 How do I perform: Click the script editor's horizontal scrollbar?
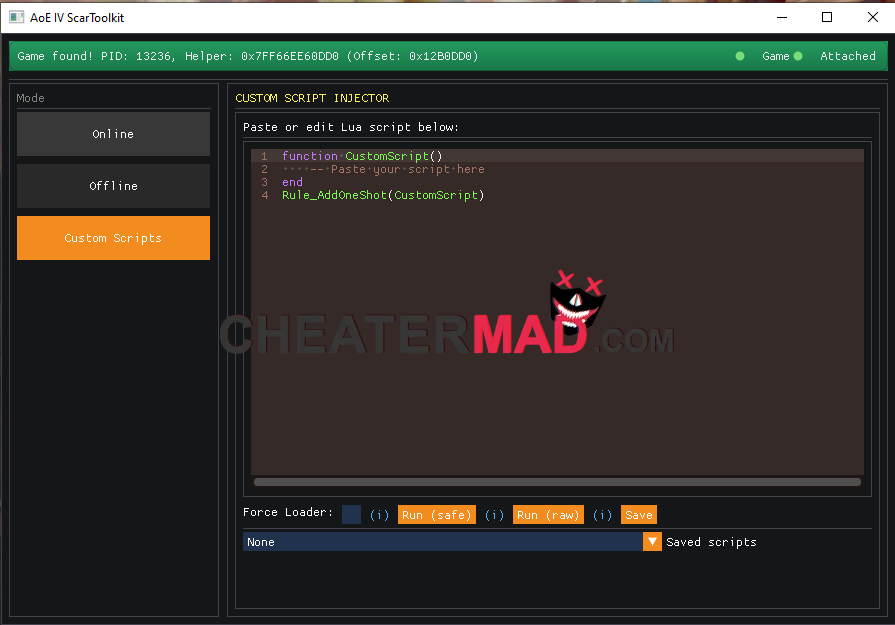pyautogui.click(x=557, y=482)
